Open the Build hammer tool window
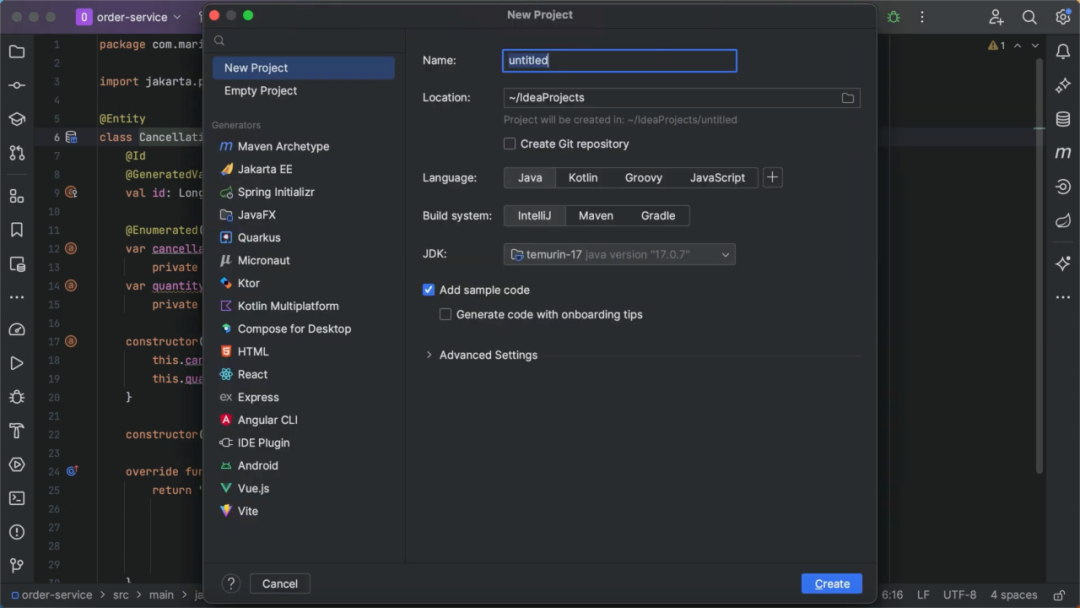1080x608 pixels. [x=17, y=430]
